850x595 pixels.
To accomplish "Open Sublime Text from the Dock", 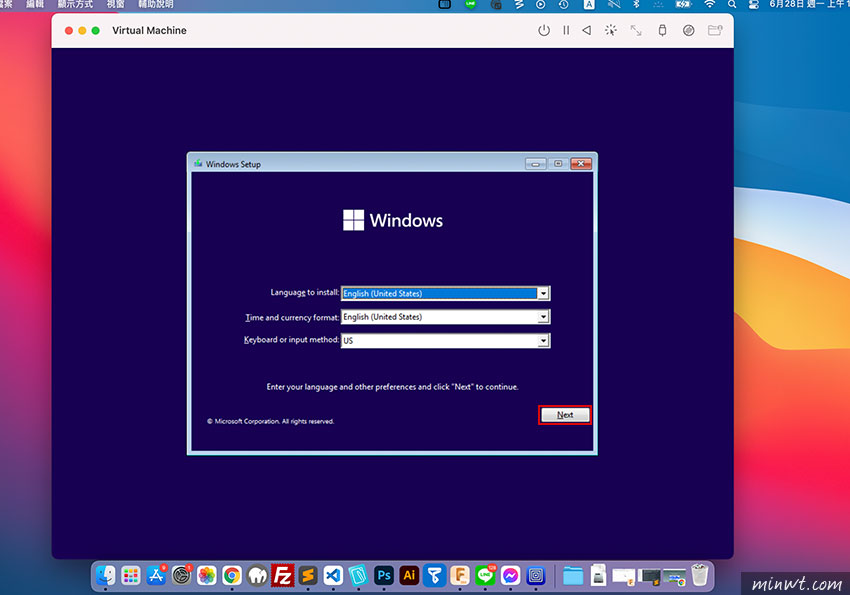I will coord(308,575).
